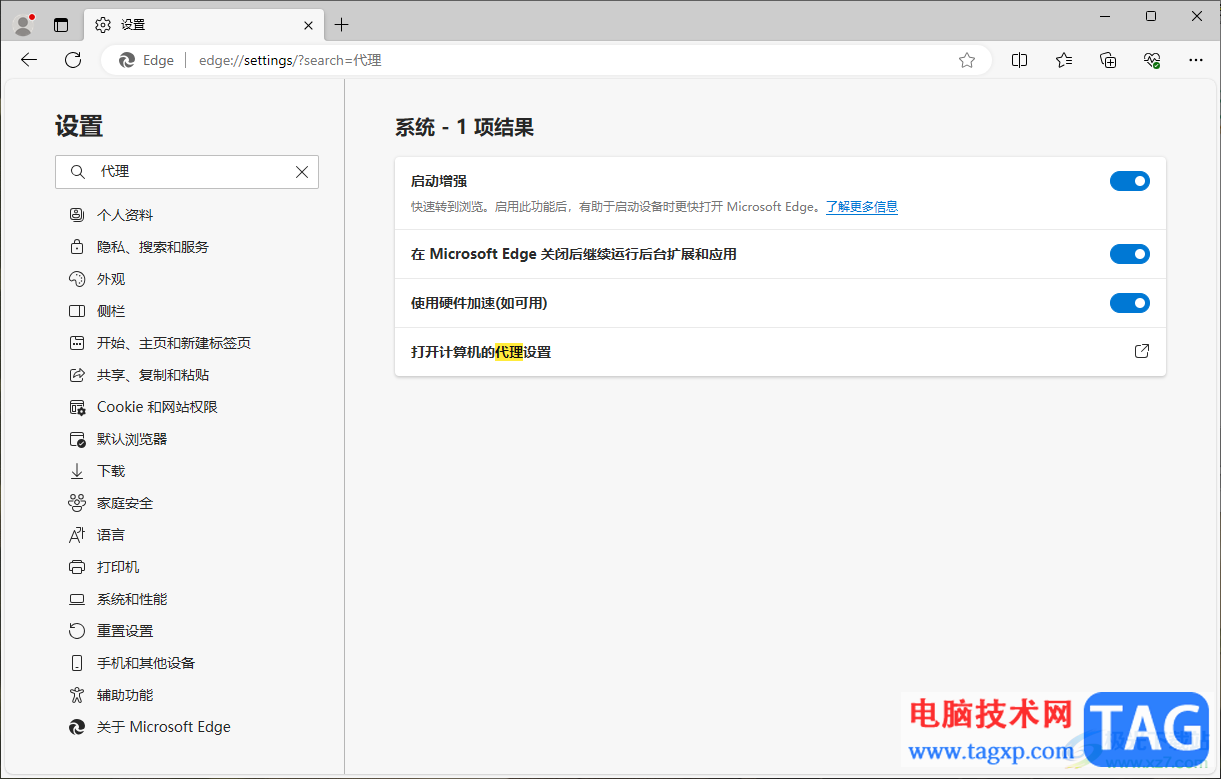The width and height of the screenshot is (1221, 779).
Task: Click the settings search box containing 代理
Action: 187,172
